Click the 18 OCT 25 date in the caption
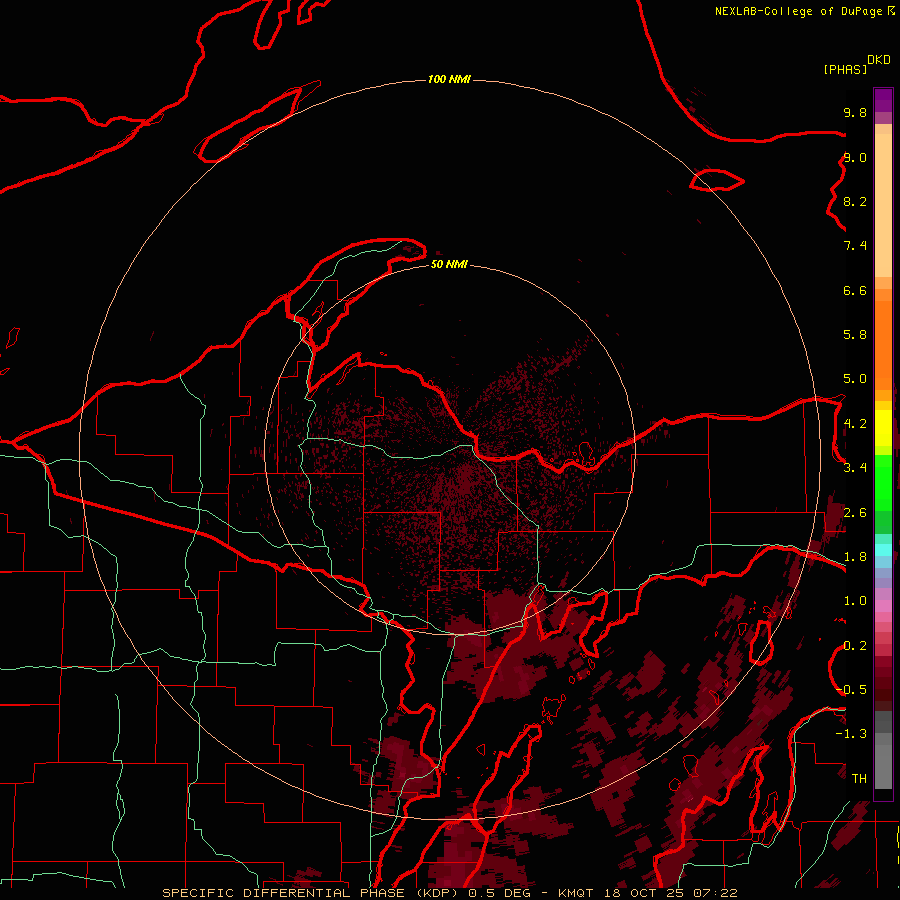This screenshot has height=900, width=900. click(646, 893)
